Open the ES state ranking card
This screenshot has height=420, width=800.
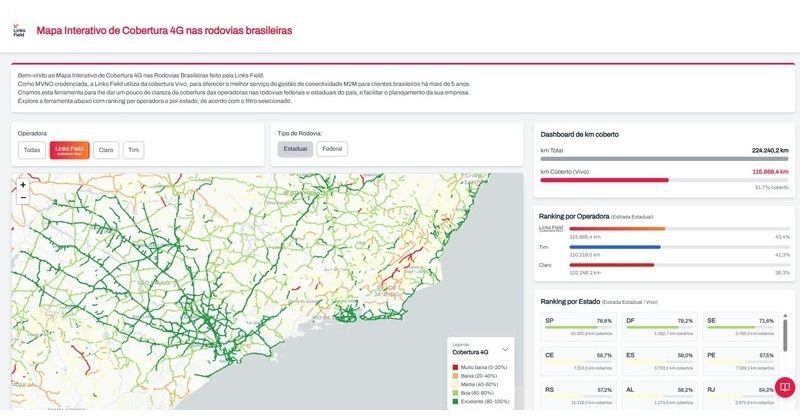tap(660, 361)
